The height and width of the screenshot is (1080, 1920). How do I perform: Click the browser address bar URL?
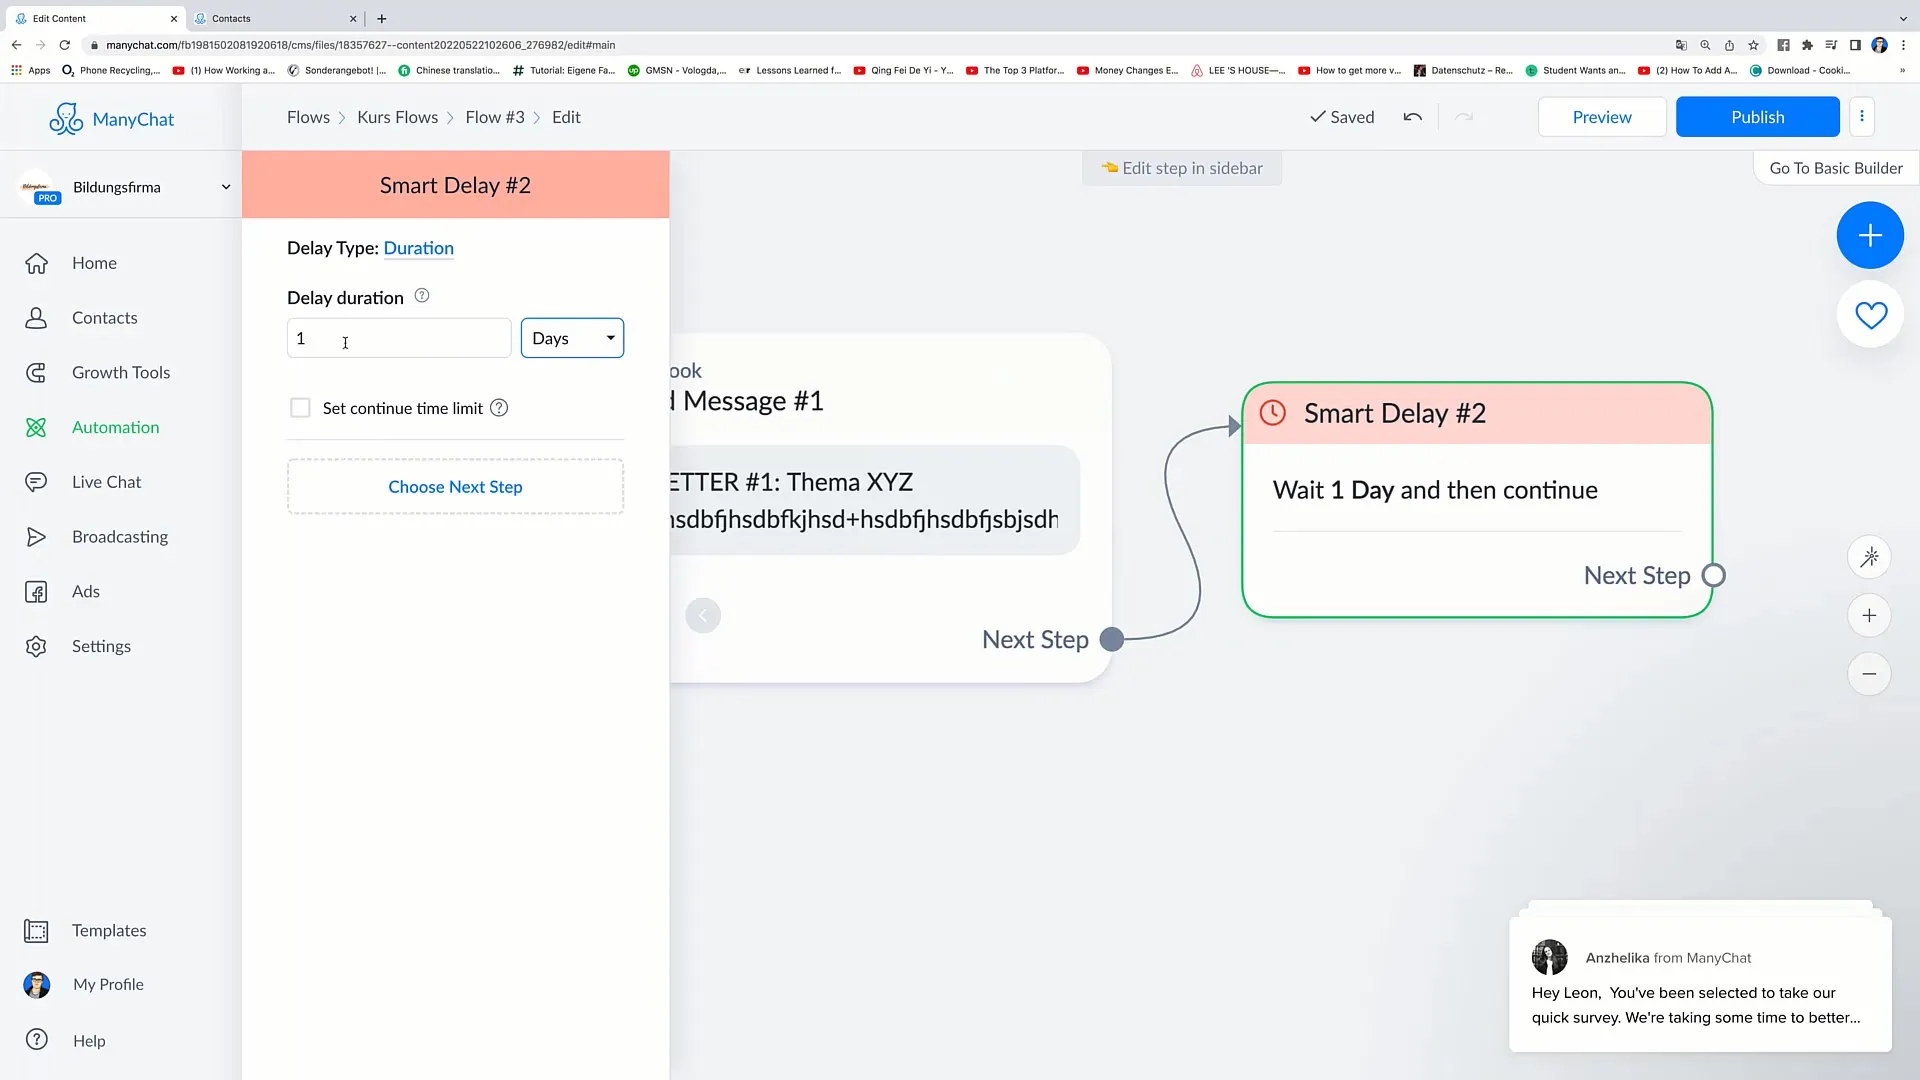pyautogui.click(x=361, y=45)
